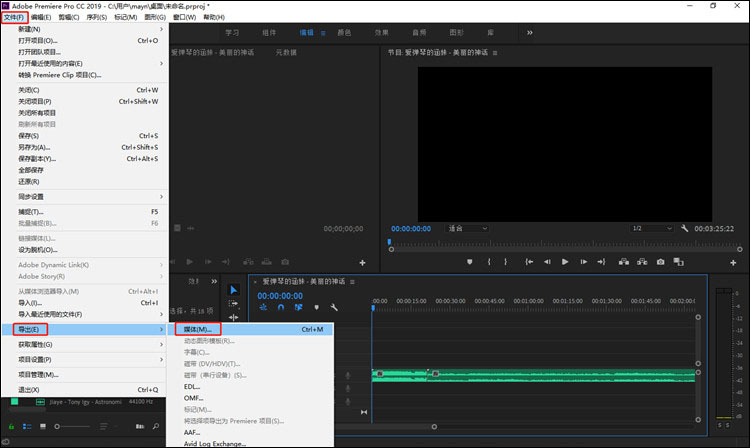Click timeline horizontal zoom scrollbar handle
The width and height of the screenshot is (750, 448).
(x=434, y=426)
